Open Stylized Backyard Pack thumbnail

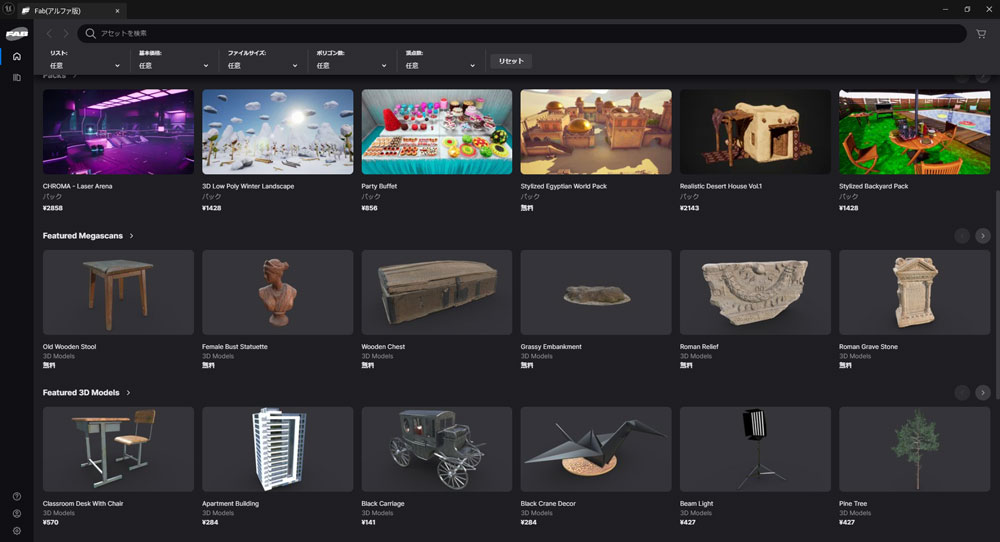coord(915,132)
